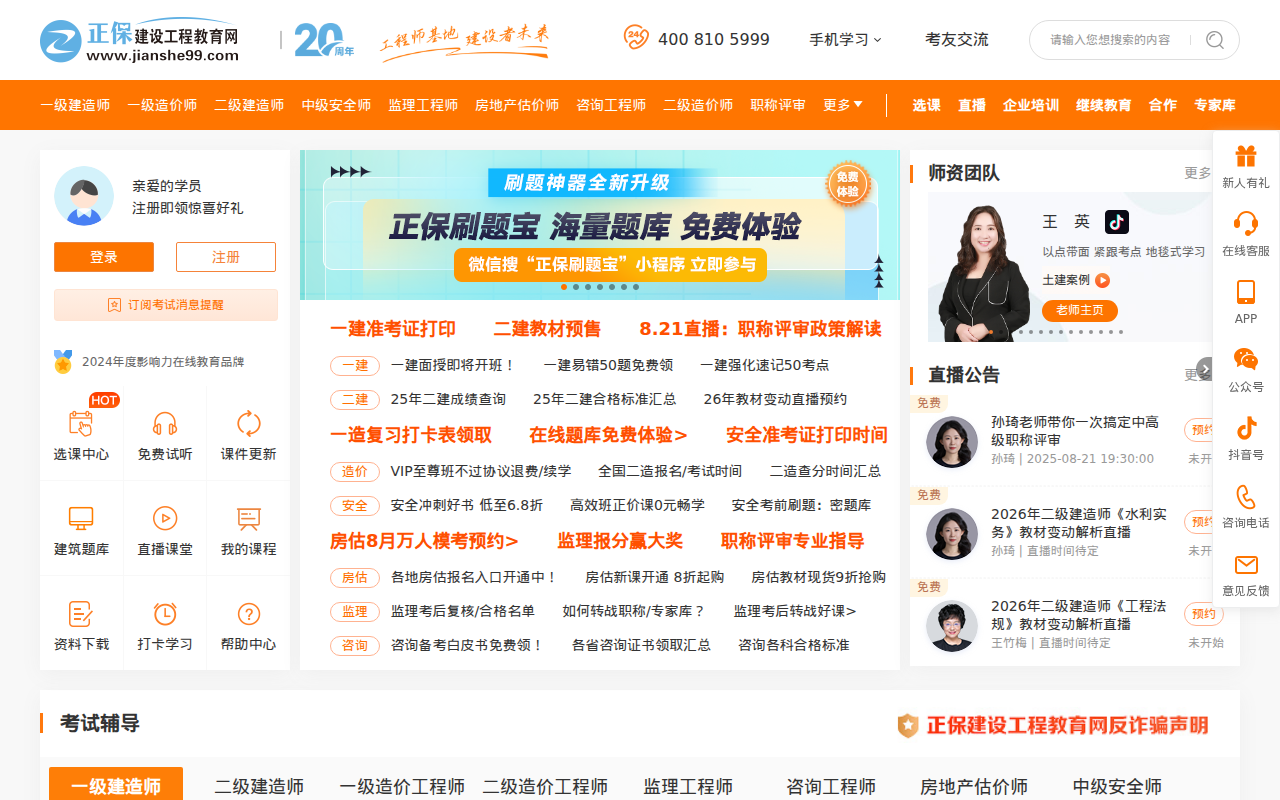Open 抖音号 TikTok icon in sidebar
1280x800 pixels.
pyautogui.click(x=1245, y=428)
